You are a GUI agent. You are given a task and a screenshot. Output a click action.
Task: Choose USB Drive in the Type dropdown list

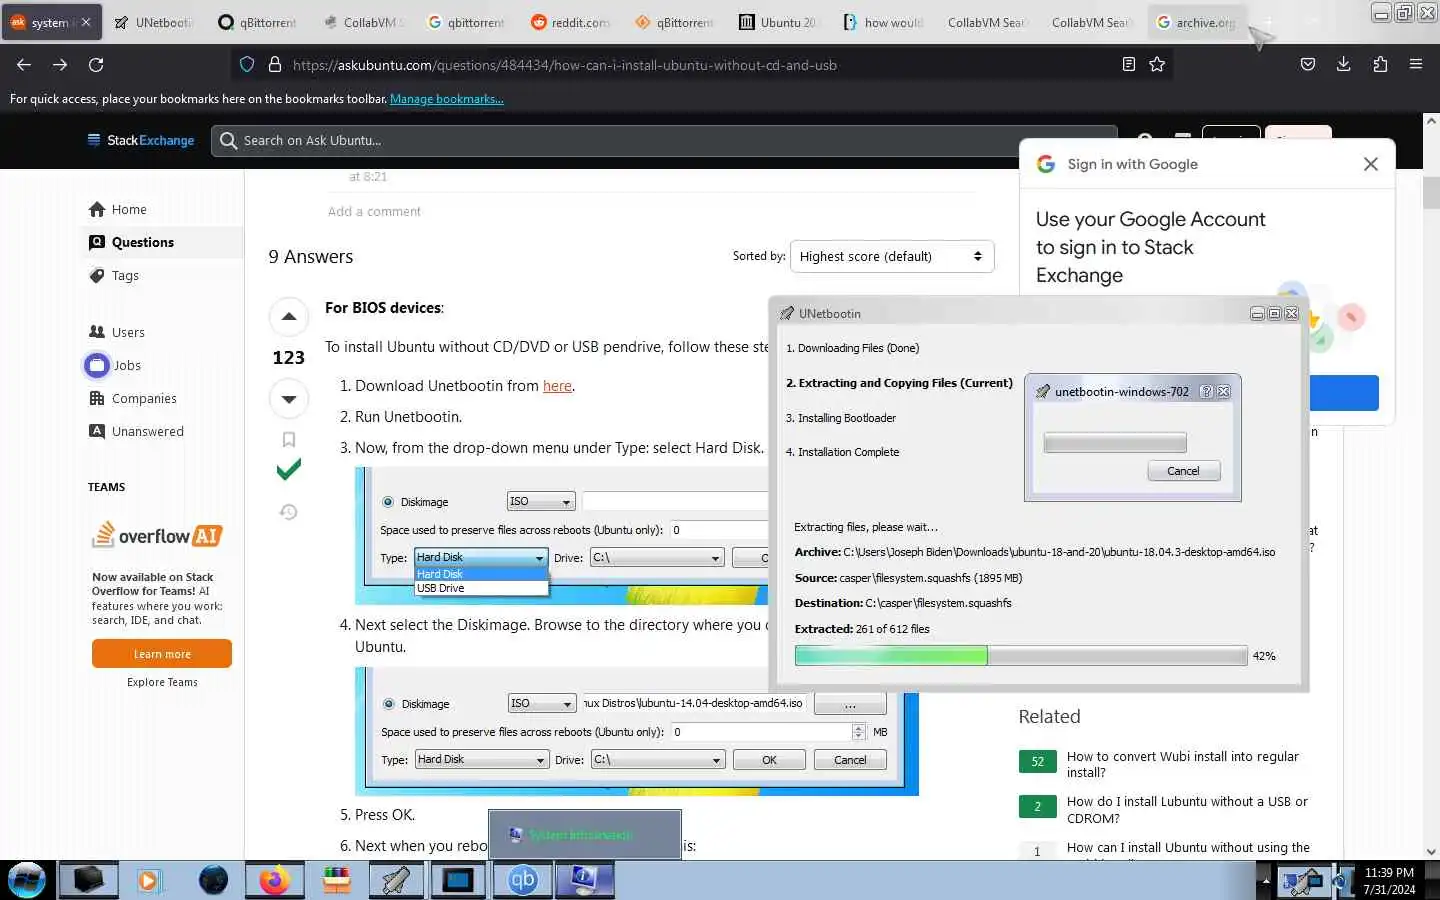(481, 588)
